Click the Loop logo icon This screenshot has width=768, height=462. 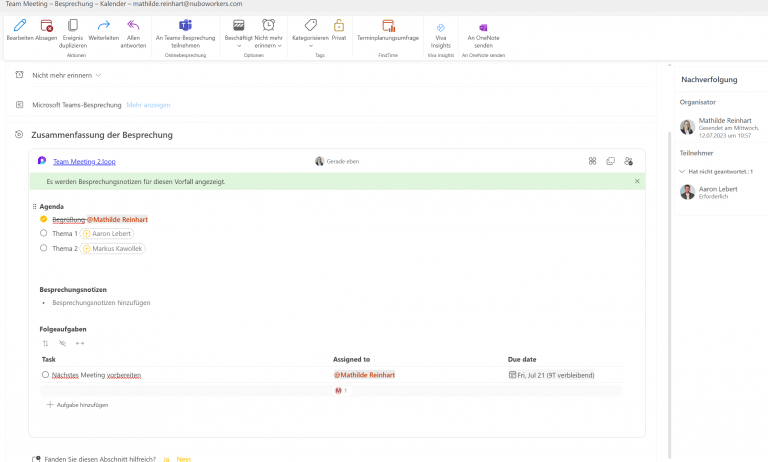pyautogui.click(x=42, y=161)
